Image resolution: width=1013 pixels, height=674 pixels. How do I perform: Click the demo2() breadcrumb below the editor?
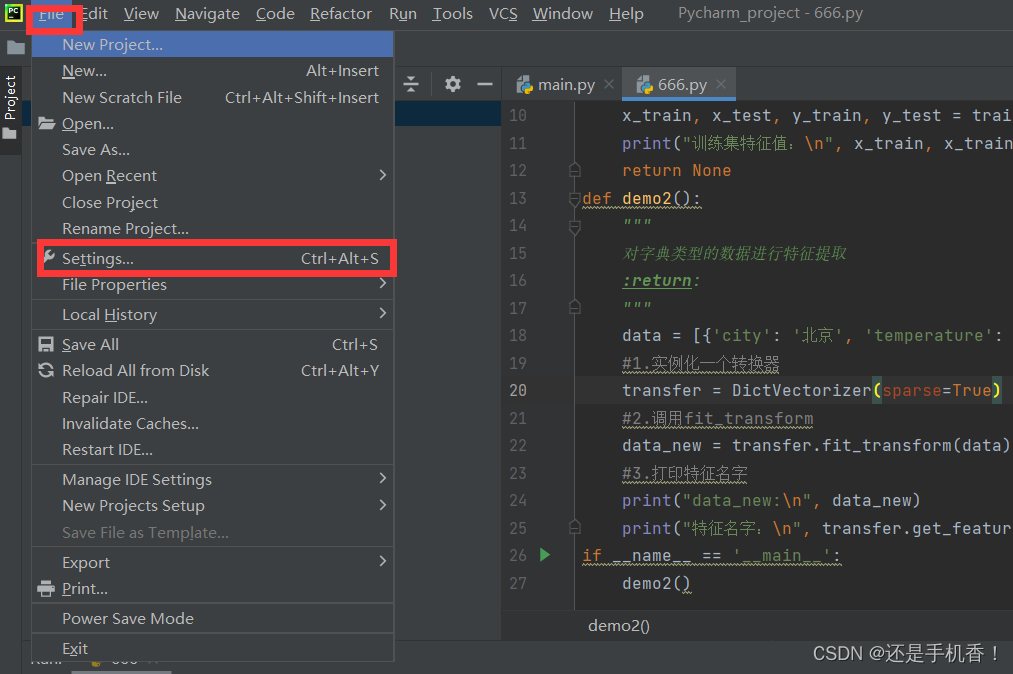618,626
